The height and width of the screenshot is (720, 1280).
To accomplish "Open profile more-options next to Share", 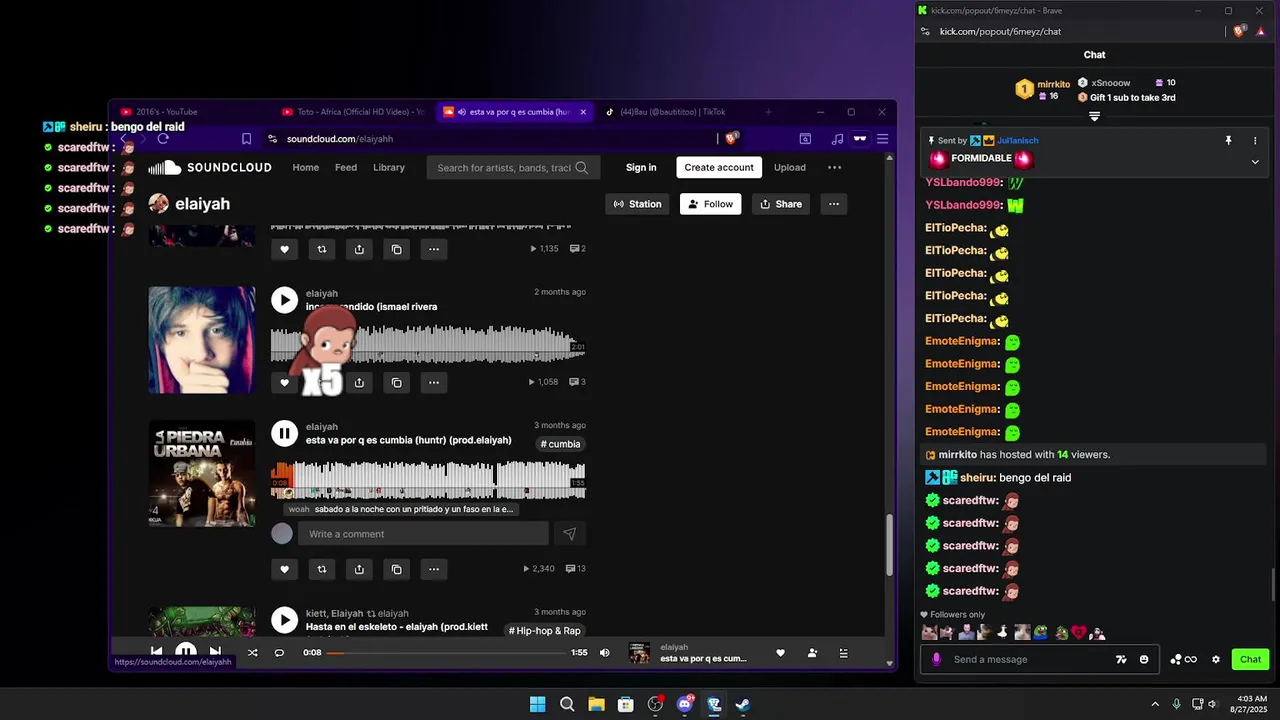I will point(834,204).
